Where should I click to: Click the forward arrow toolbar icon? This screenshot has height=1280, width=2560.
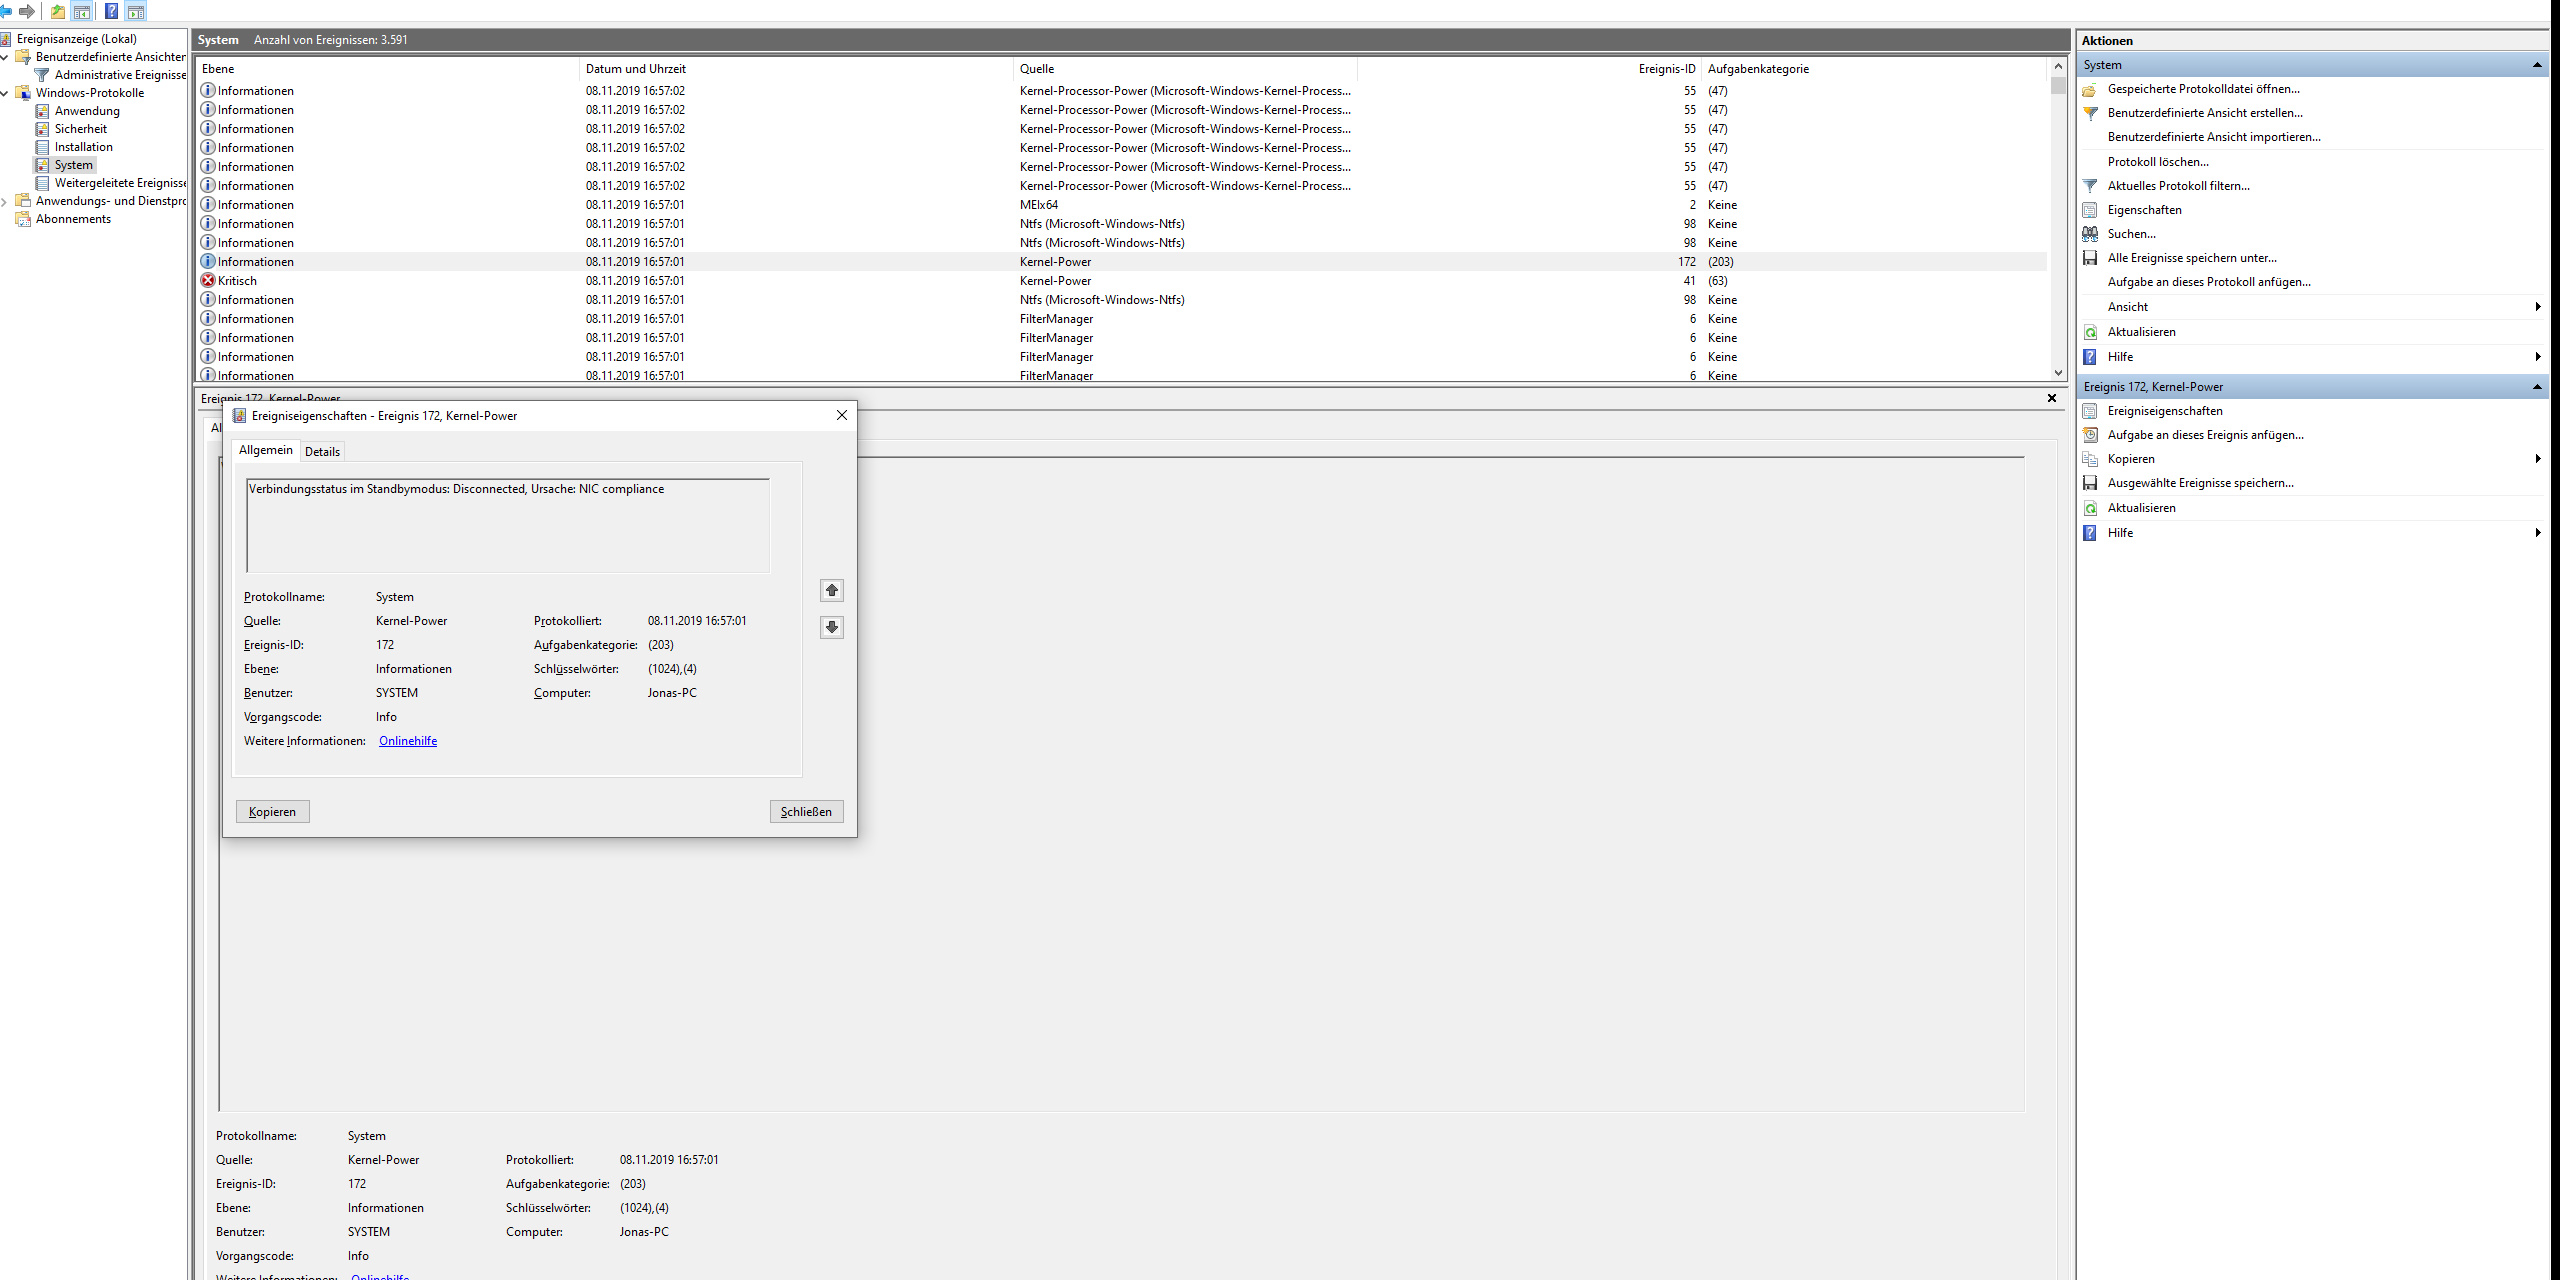(x=27, y=11)
